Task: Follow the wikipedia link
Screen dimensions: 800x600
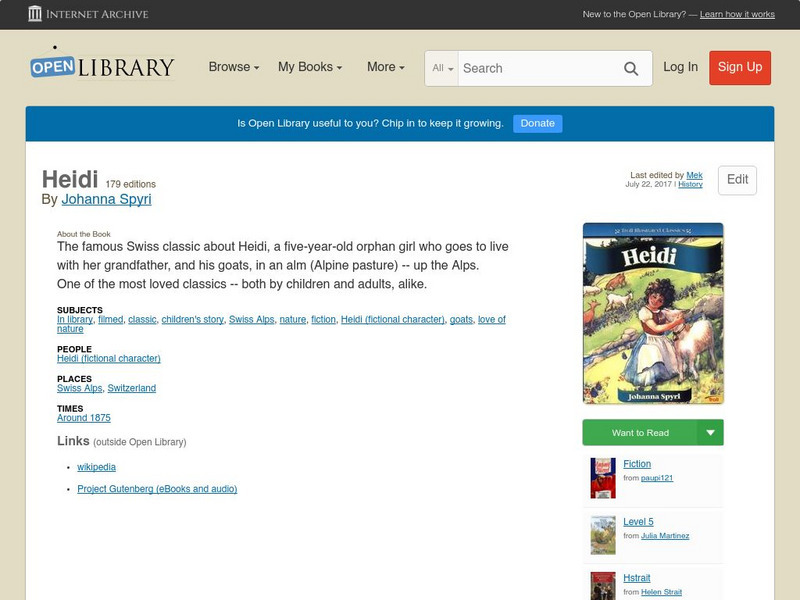Action: pos(96,466)
